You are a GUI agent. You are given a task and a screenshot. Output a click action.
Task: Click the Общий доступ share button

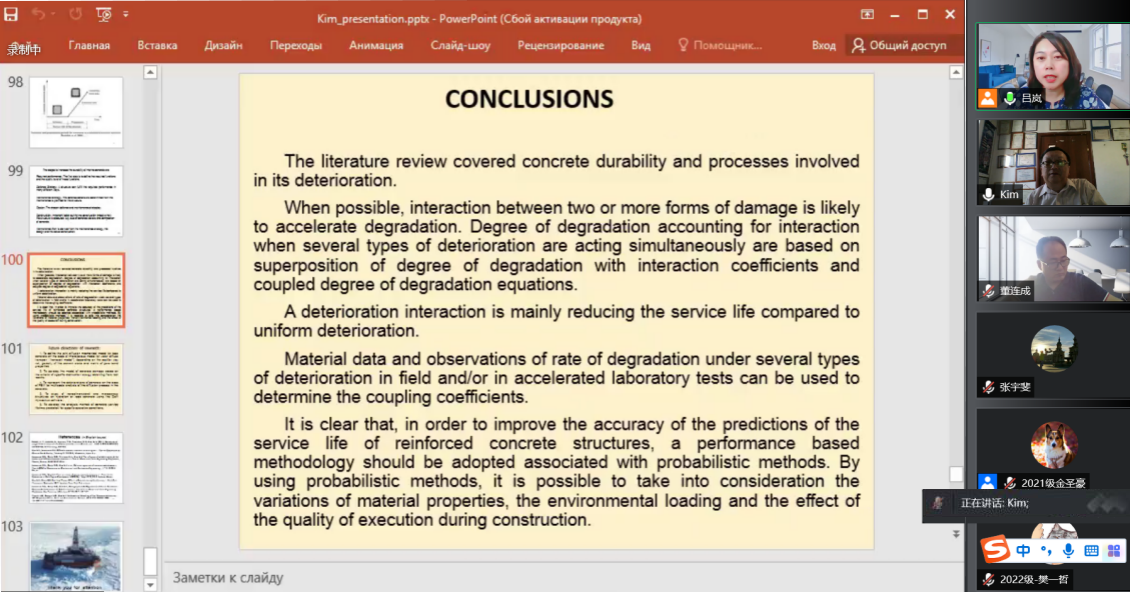tap(898, 45)
